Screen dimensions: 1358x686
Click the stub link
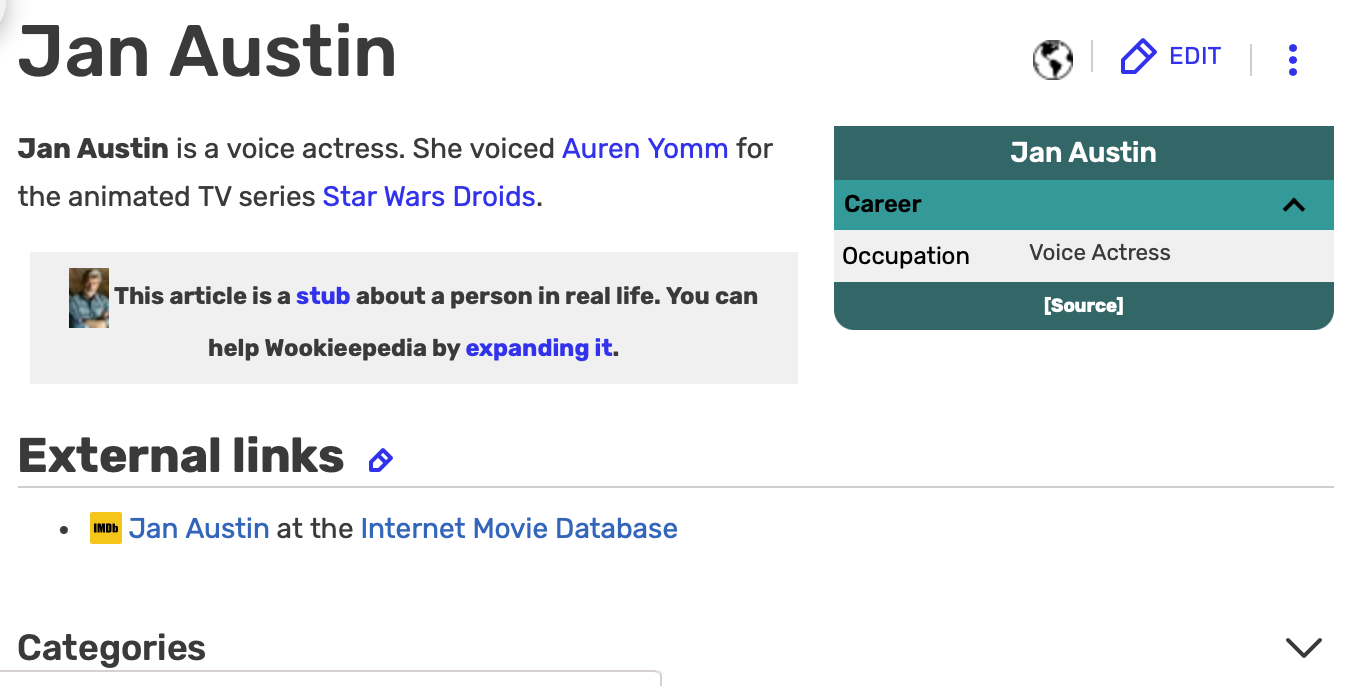click(x=323, y=296)
